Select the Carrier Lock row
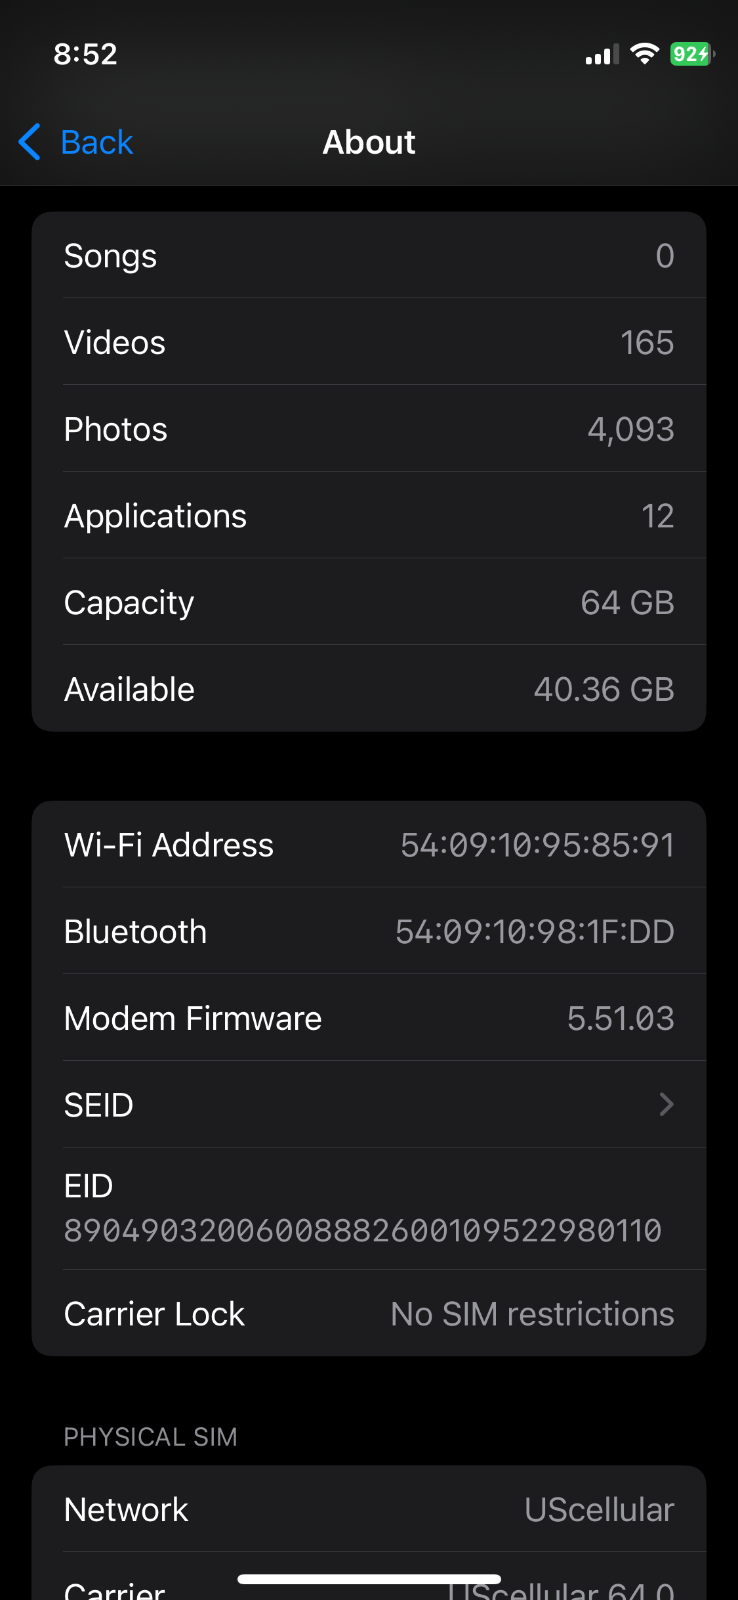Image resolution: width=738 pixels, height=1600 pixels. 369,1313
